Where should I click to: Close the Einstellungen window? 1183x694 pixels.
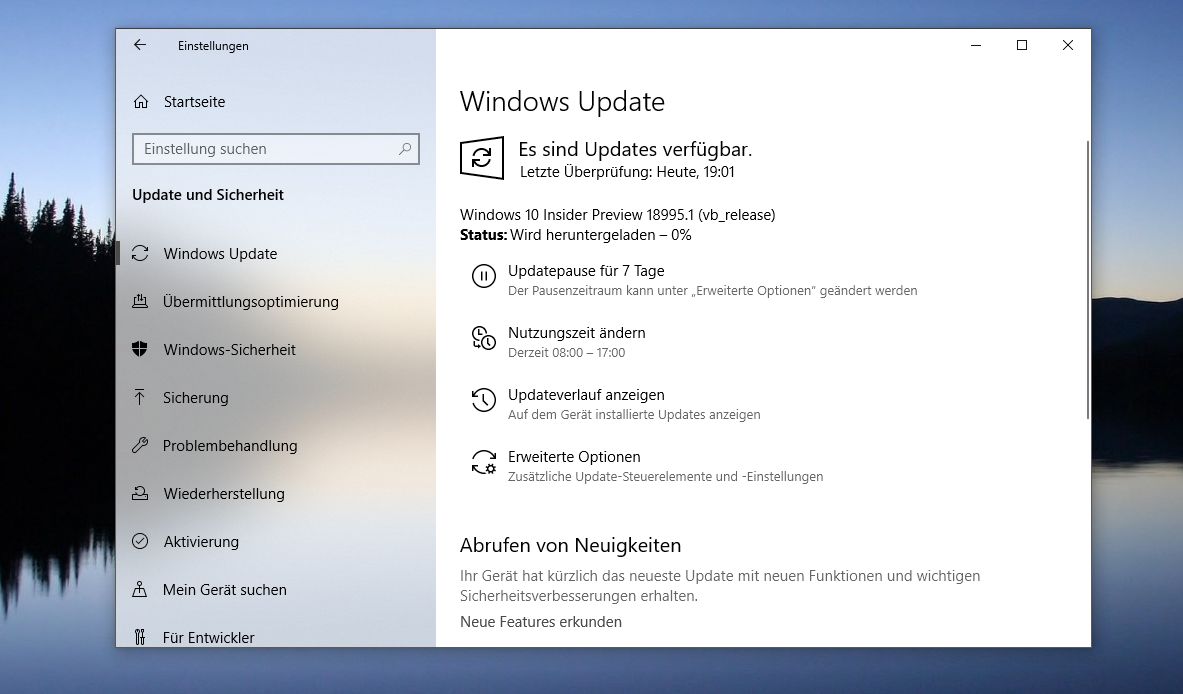pos(1068,45)
